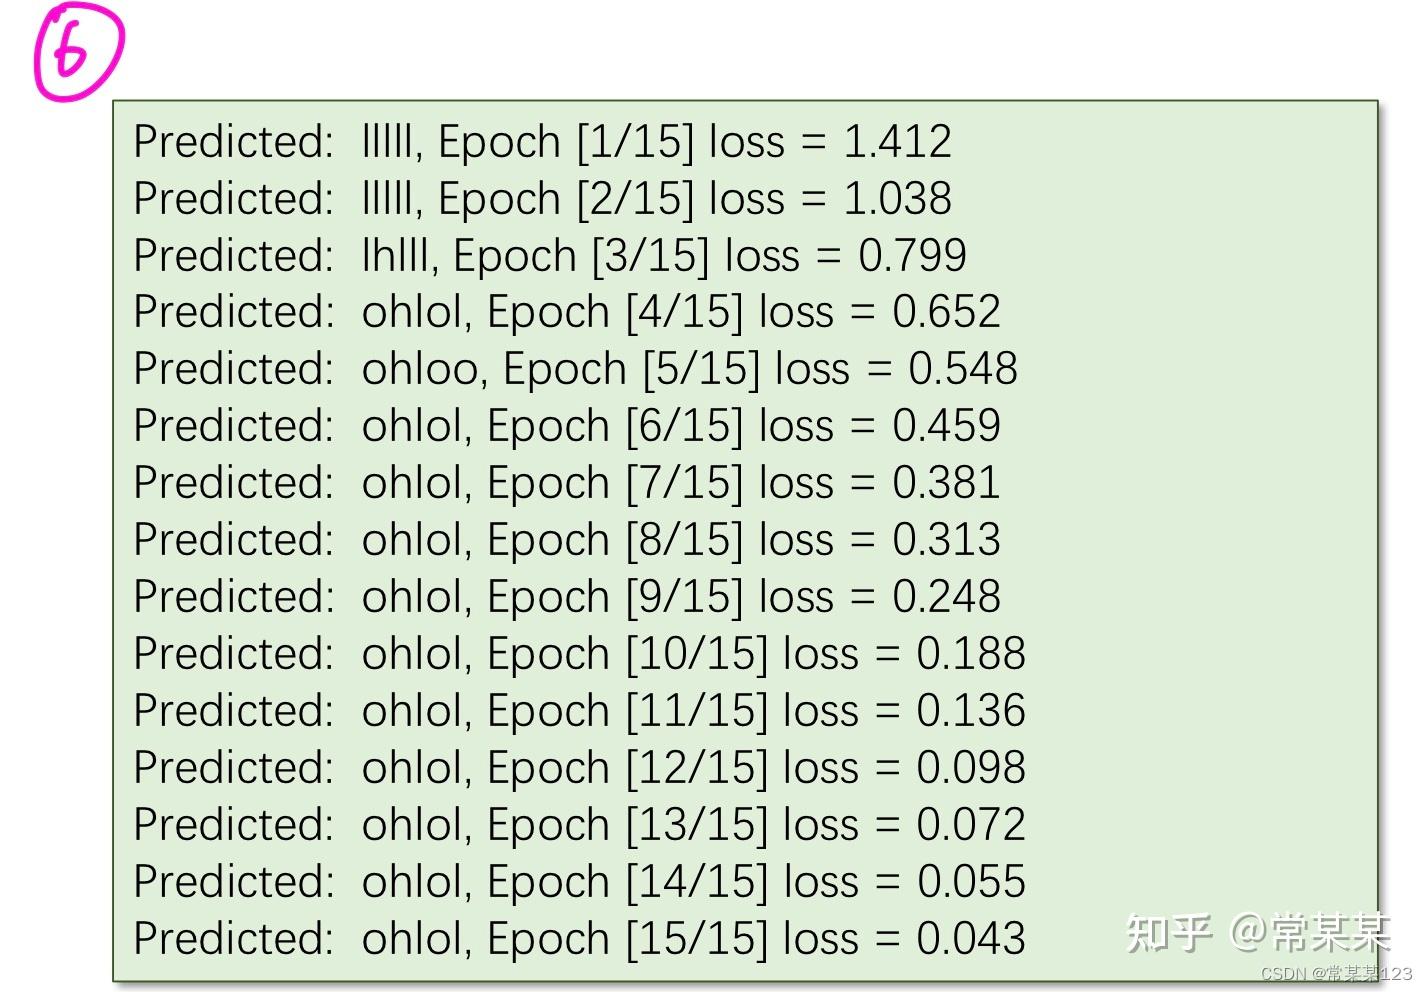Image resolution: width=1428 pixels, height=992 pixels.
Task: Click loss value 0.313 on Epoch 8
Action: (x=946, y=540)
